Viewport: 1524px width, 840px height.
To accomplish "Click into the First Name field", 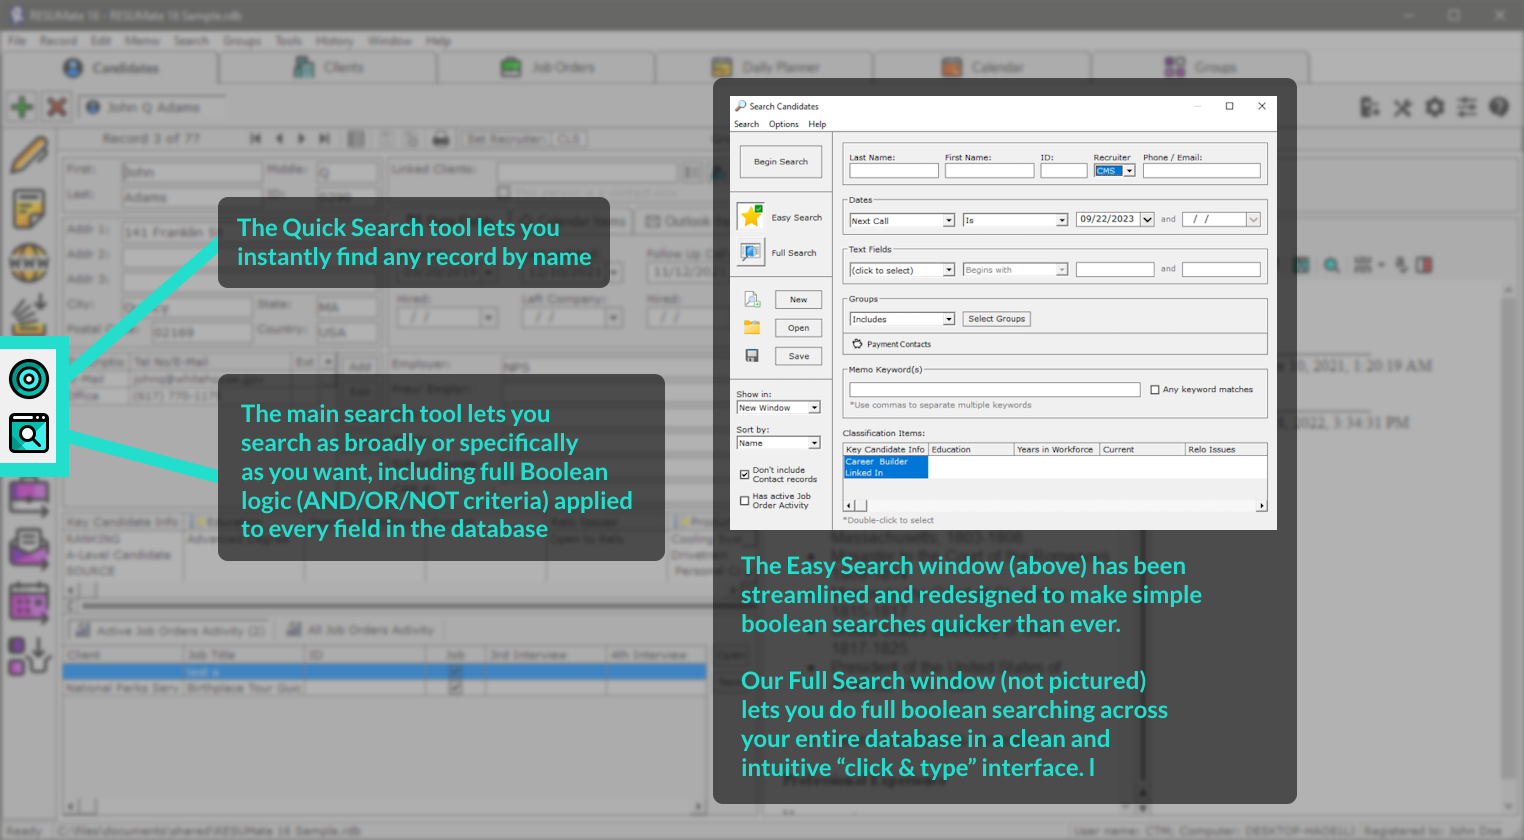I will [989, 171].
